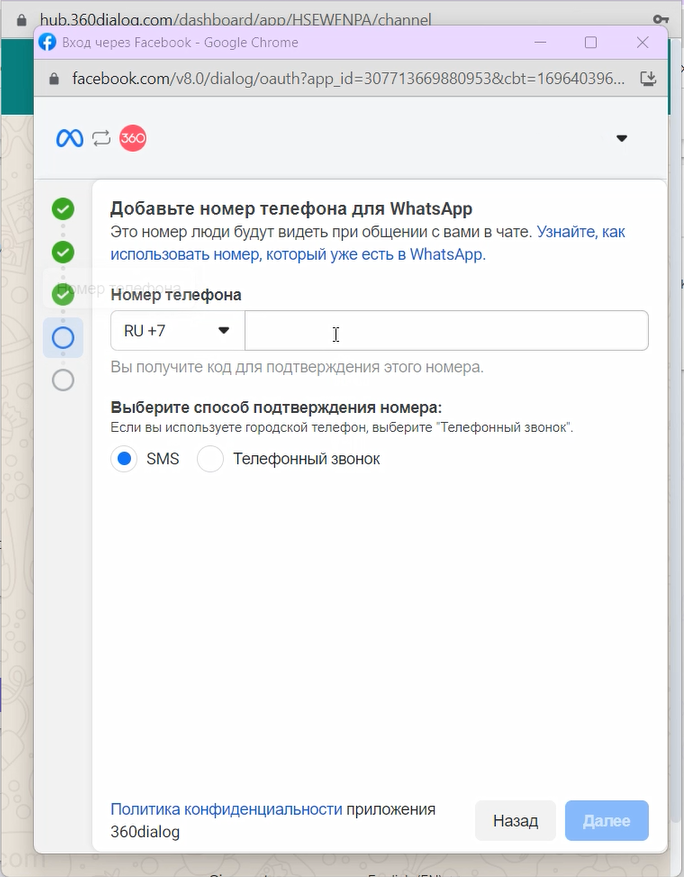Viewport: 684px width, 877px height.
Task: Select SMS verification method
Action: click(x=124, y=459)
